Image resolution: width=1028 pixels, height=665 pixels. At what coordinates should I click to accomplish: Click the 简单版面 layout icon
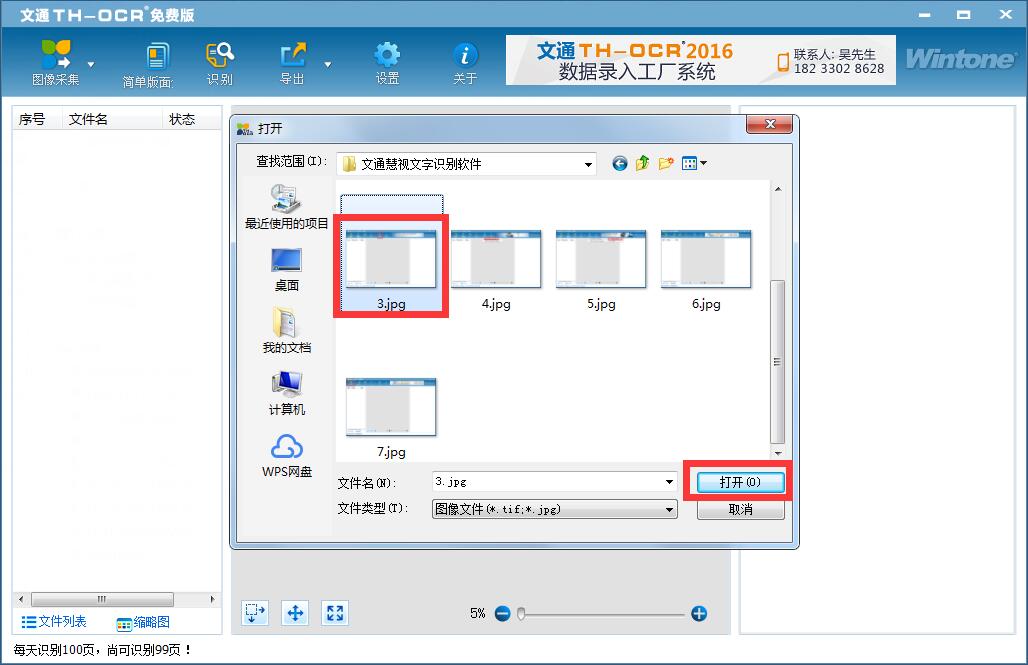click(156, 55)
